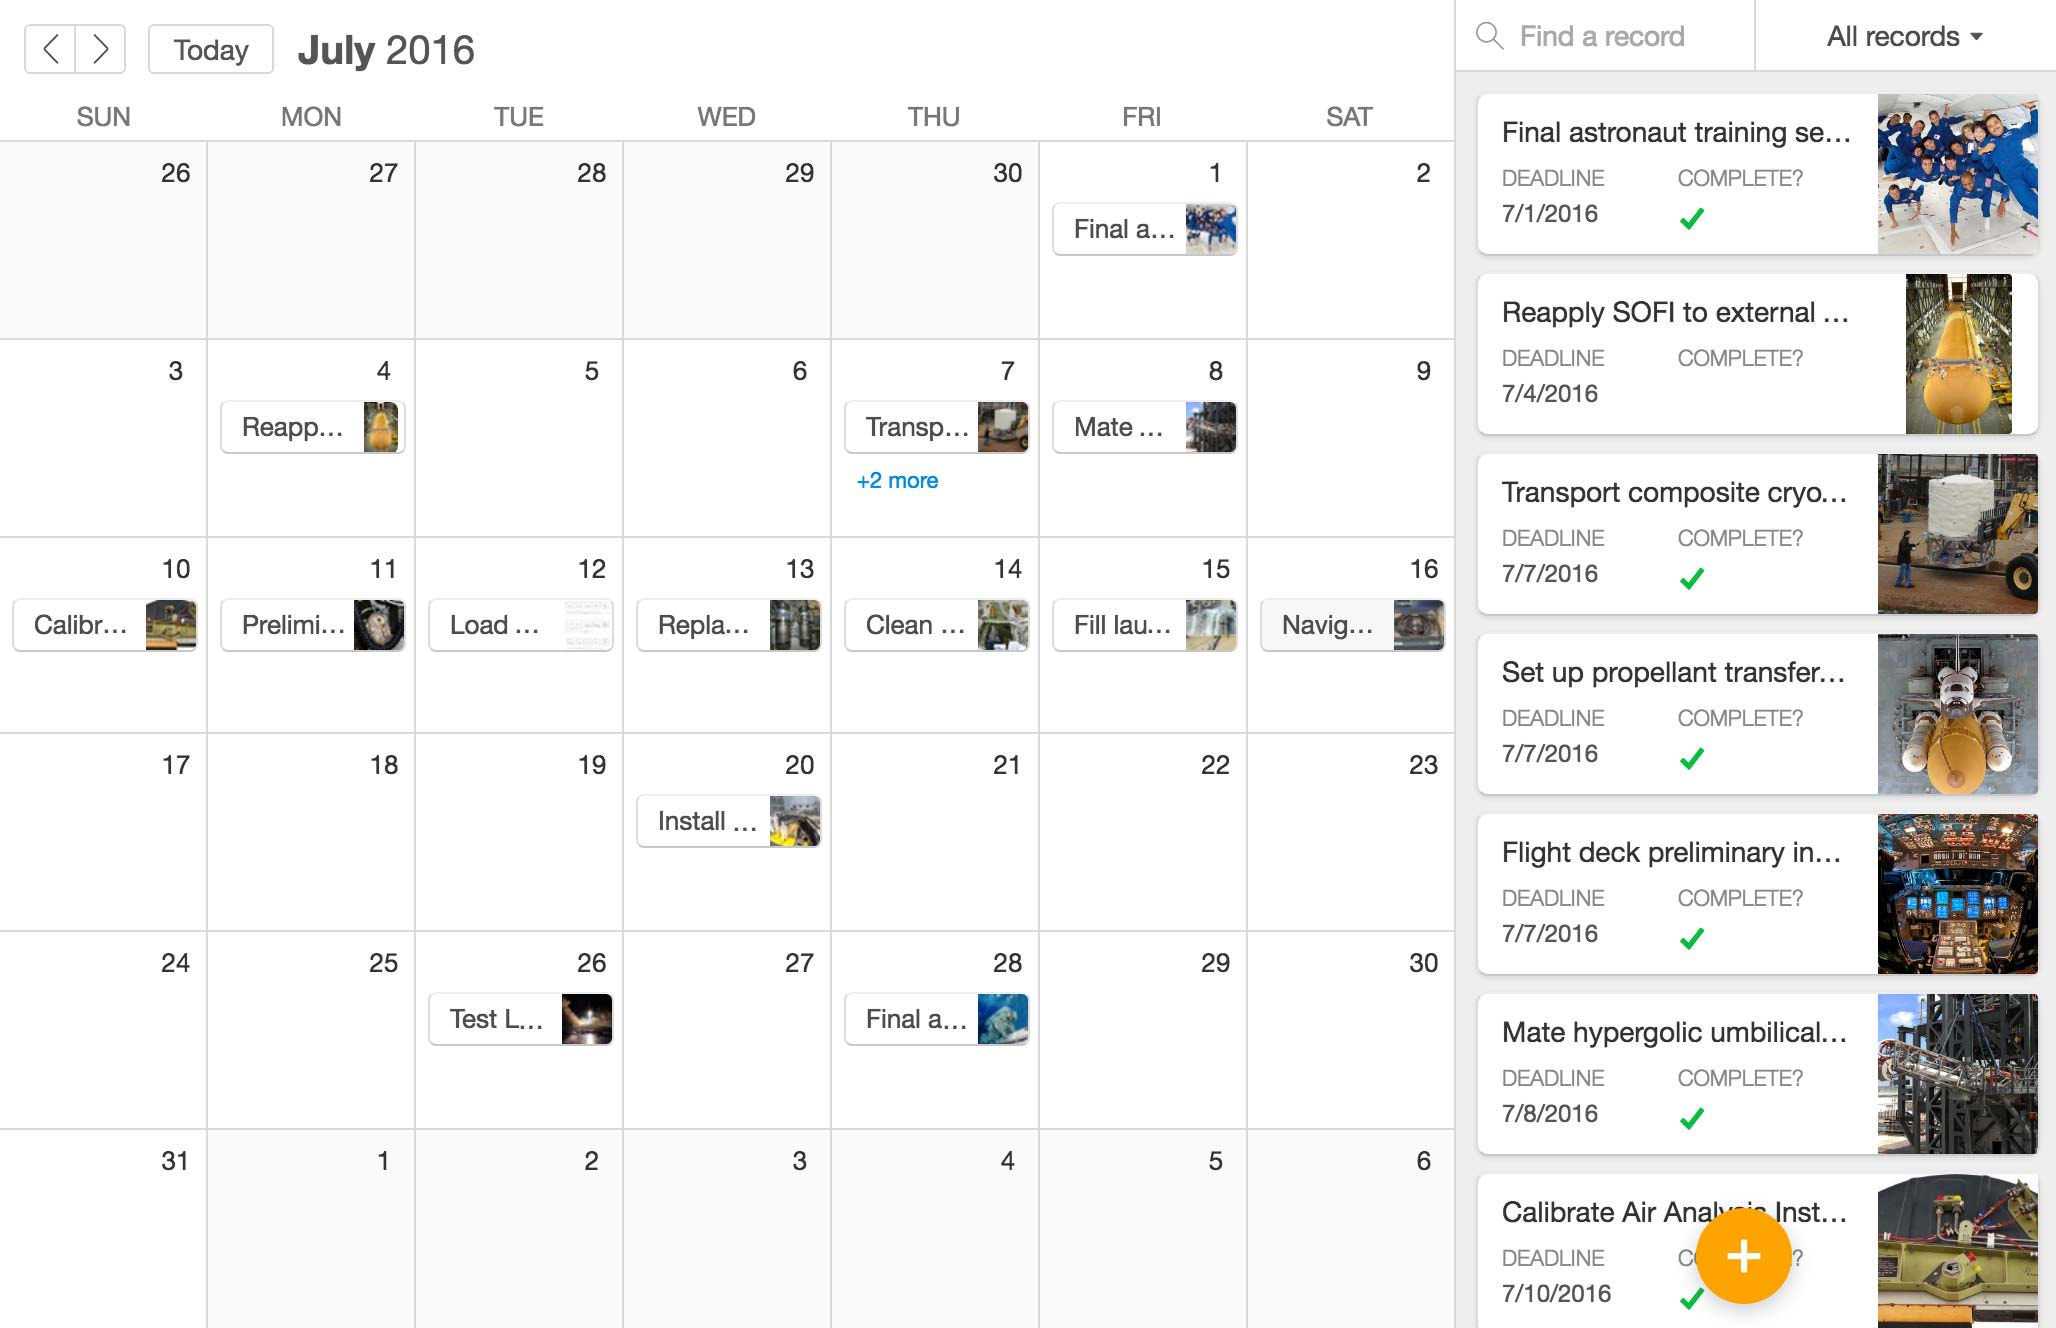2056x1328 pixels.
Task: Click the Today button to reset calendar
Action: pos(210,51)
